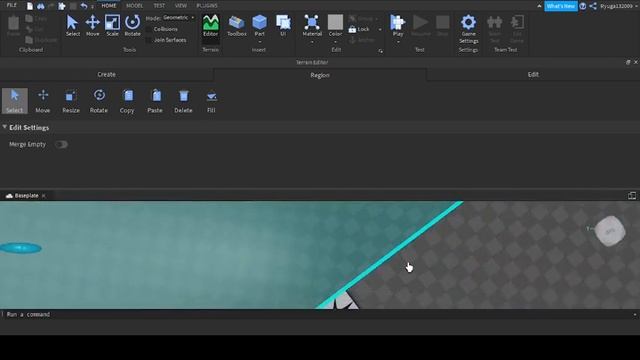Click terrain region Copy tool
Viewport: 640px width, 360px height.
127,101
